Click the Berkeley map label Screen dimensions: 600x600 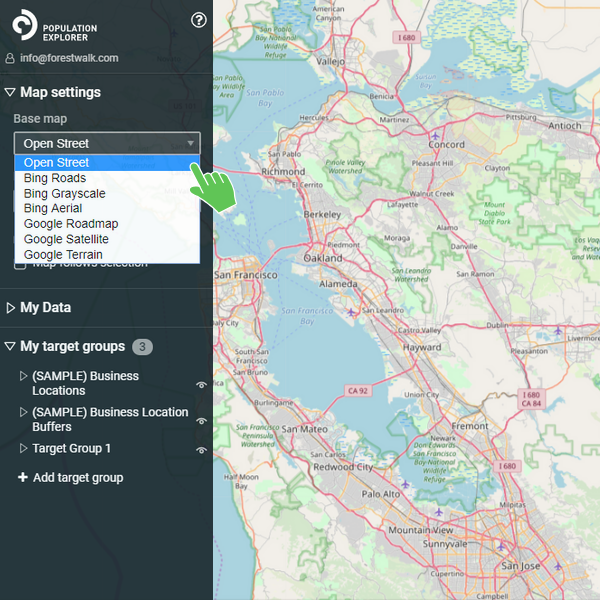pos(322,215)
